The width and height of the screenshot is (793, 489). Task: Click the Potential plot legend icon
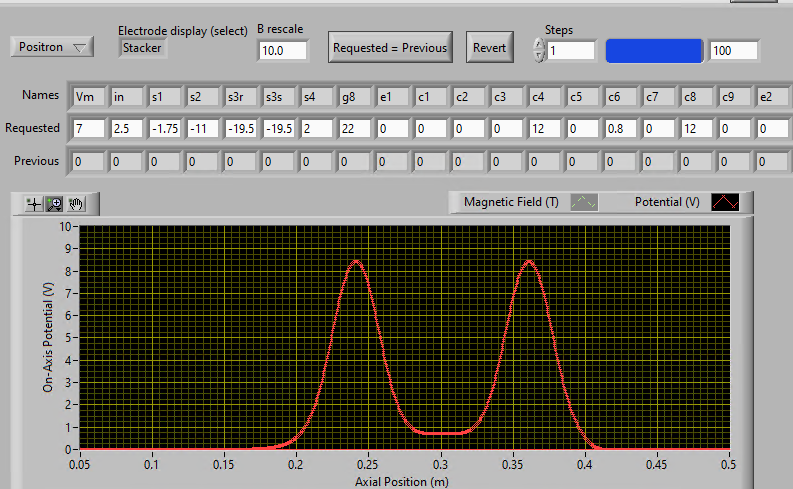tap(725, 202)
